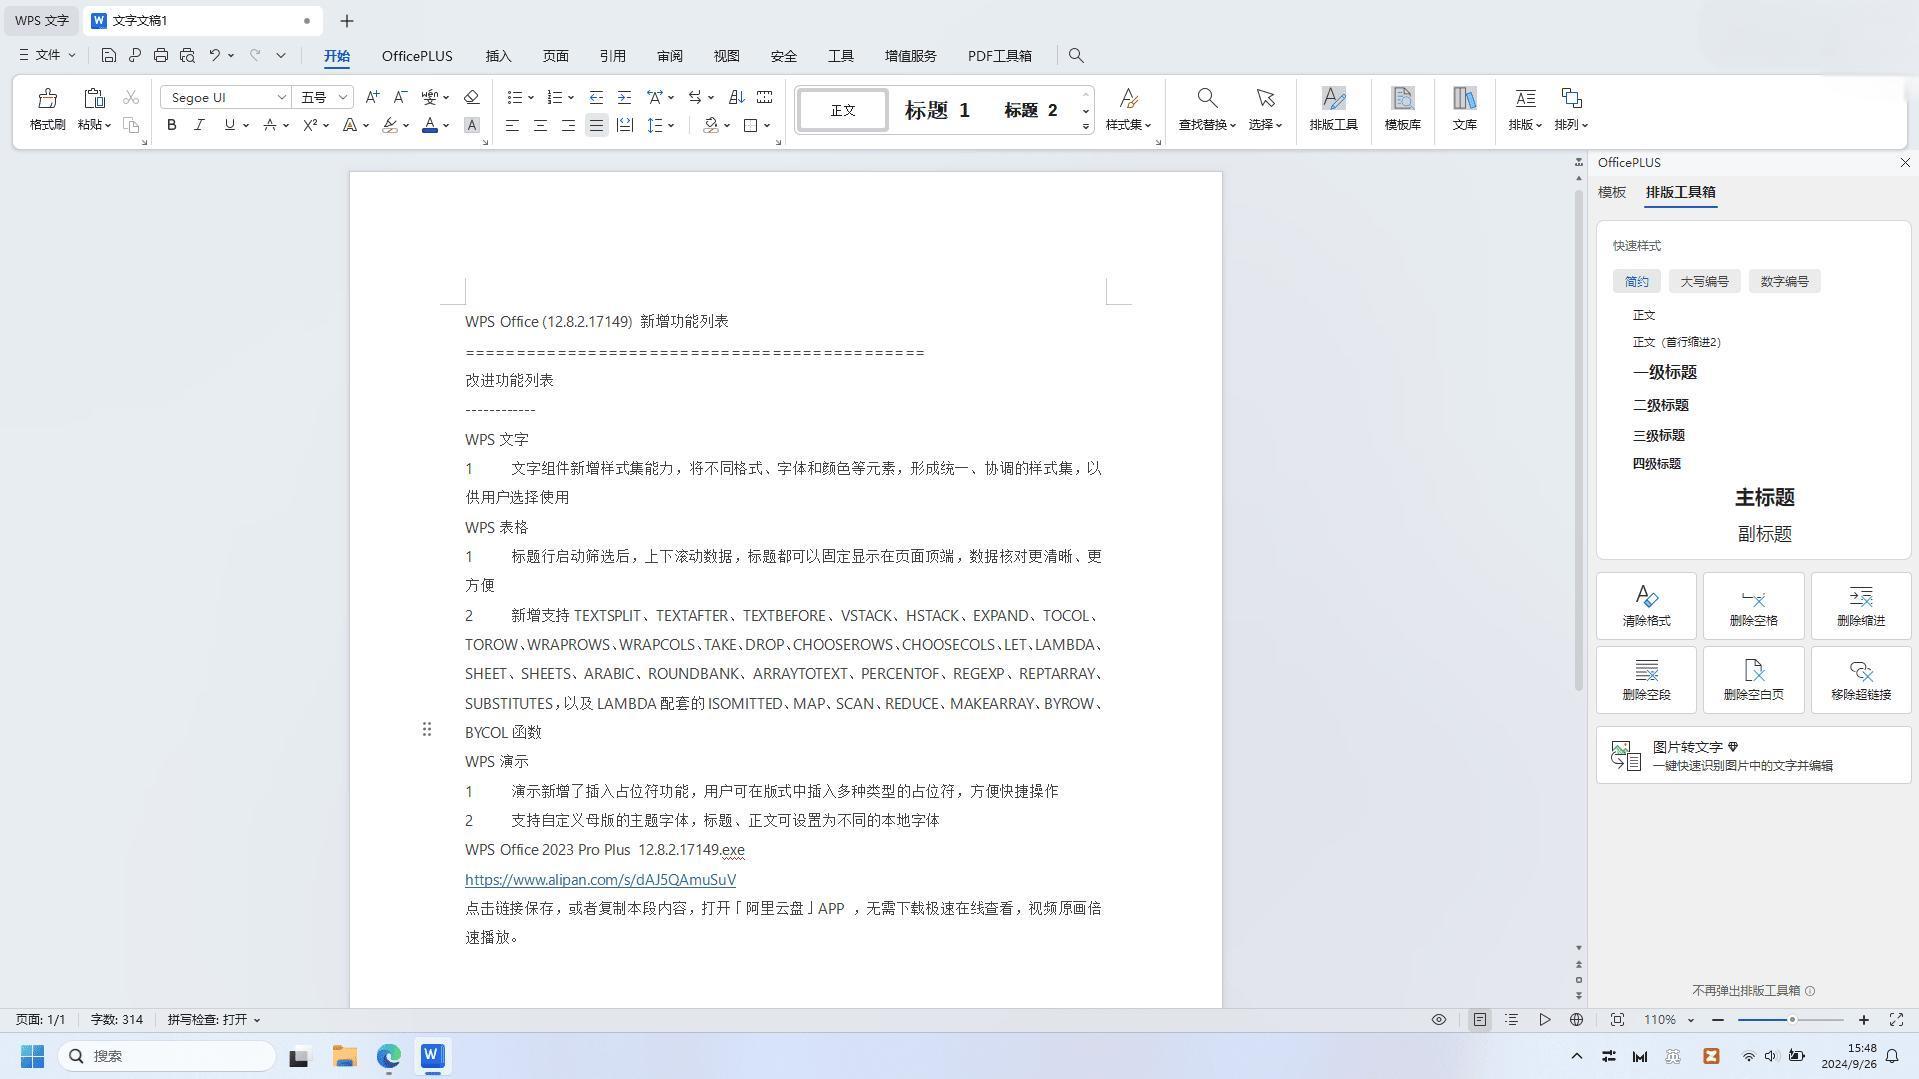The image size is (1919, 1079).
Task: Open the alipan.com hyperlink in document
Action: coord(600,880)
